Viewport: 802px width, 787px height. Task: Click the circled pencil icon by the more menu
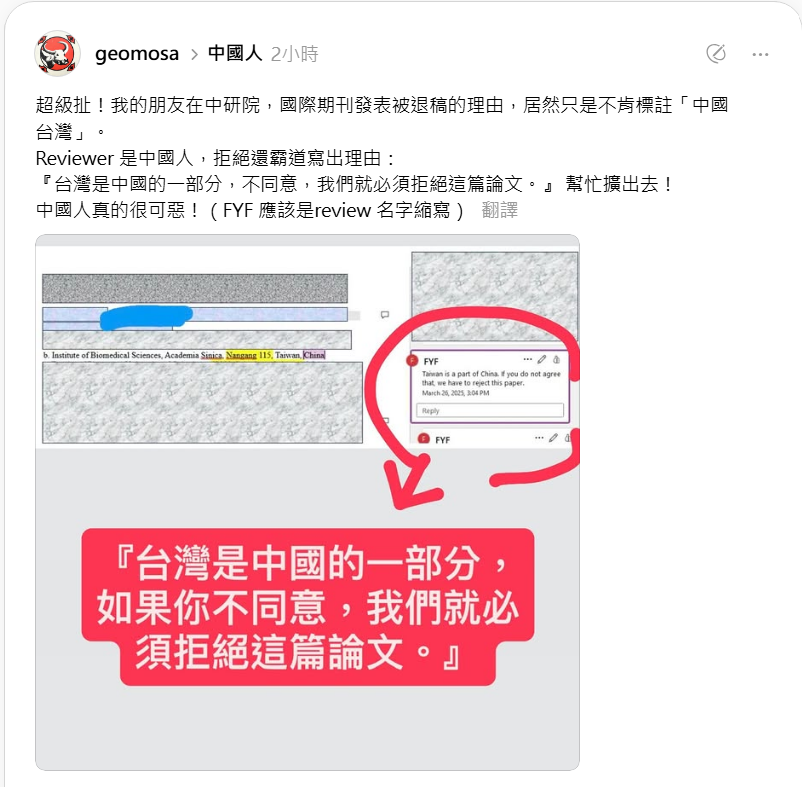pyautogui.click(x=716, y=53)
